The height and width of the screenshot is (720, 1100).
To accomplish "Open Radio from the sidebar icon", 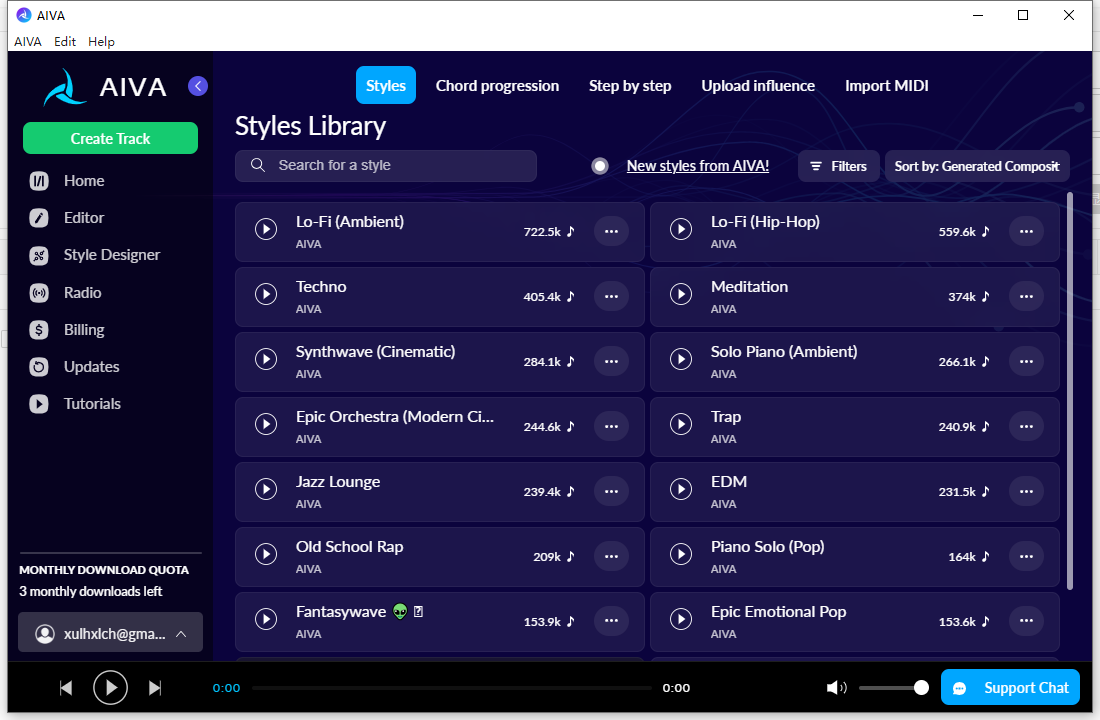I will (x=39, y=293).
